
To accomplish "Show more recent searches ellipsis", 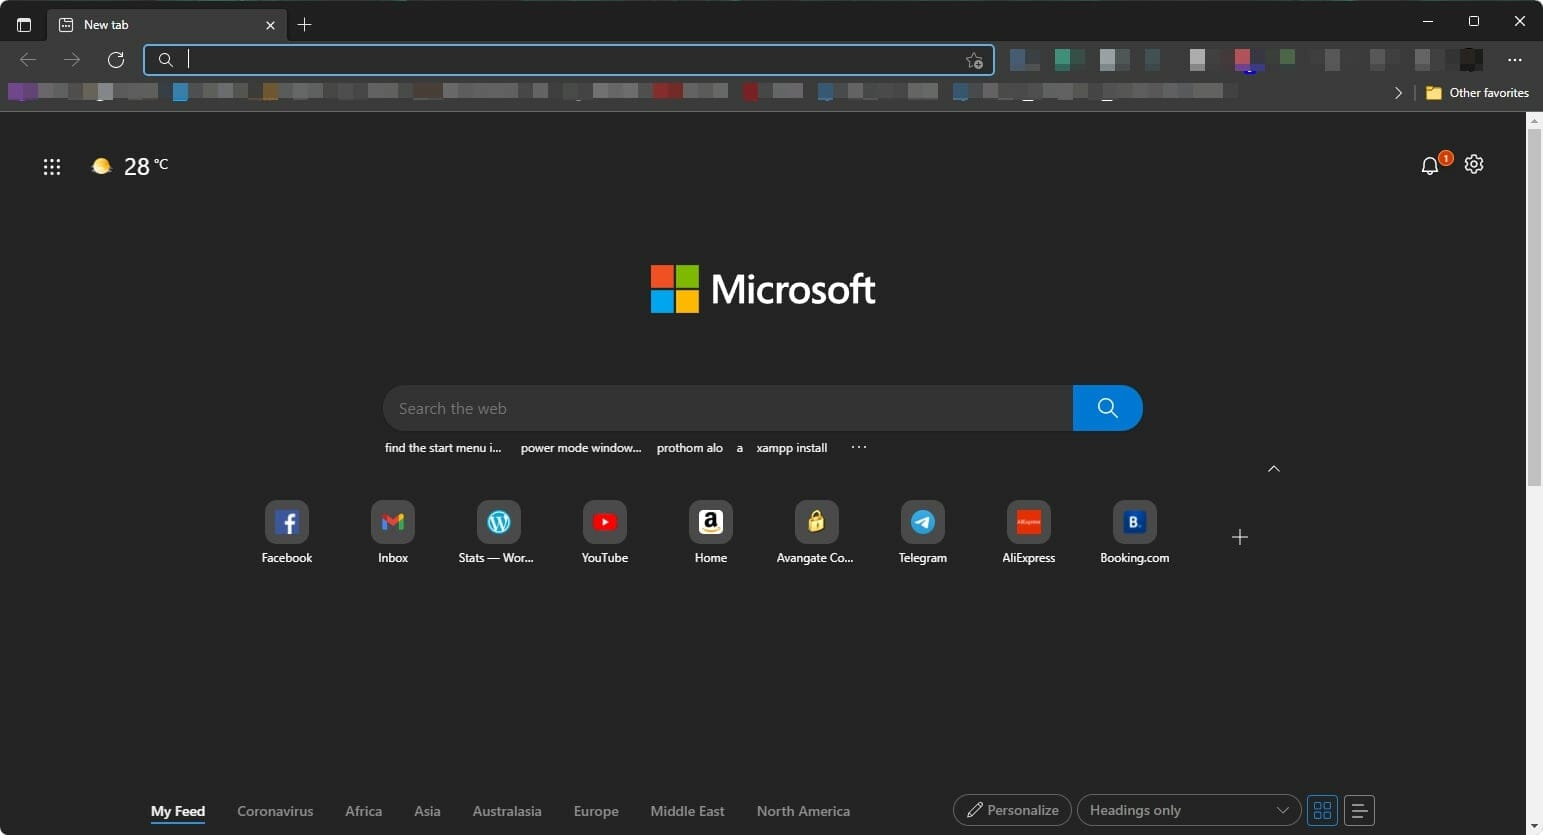I will pos(859,447).
